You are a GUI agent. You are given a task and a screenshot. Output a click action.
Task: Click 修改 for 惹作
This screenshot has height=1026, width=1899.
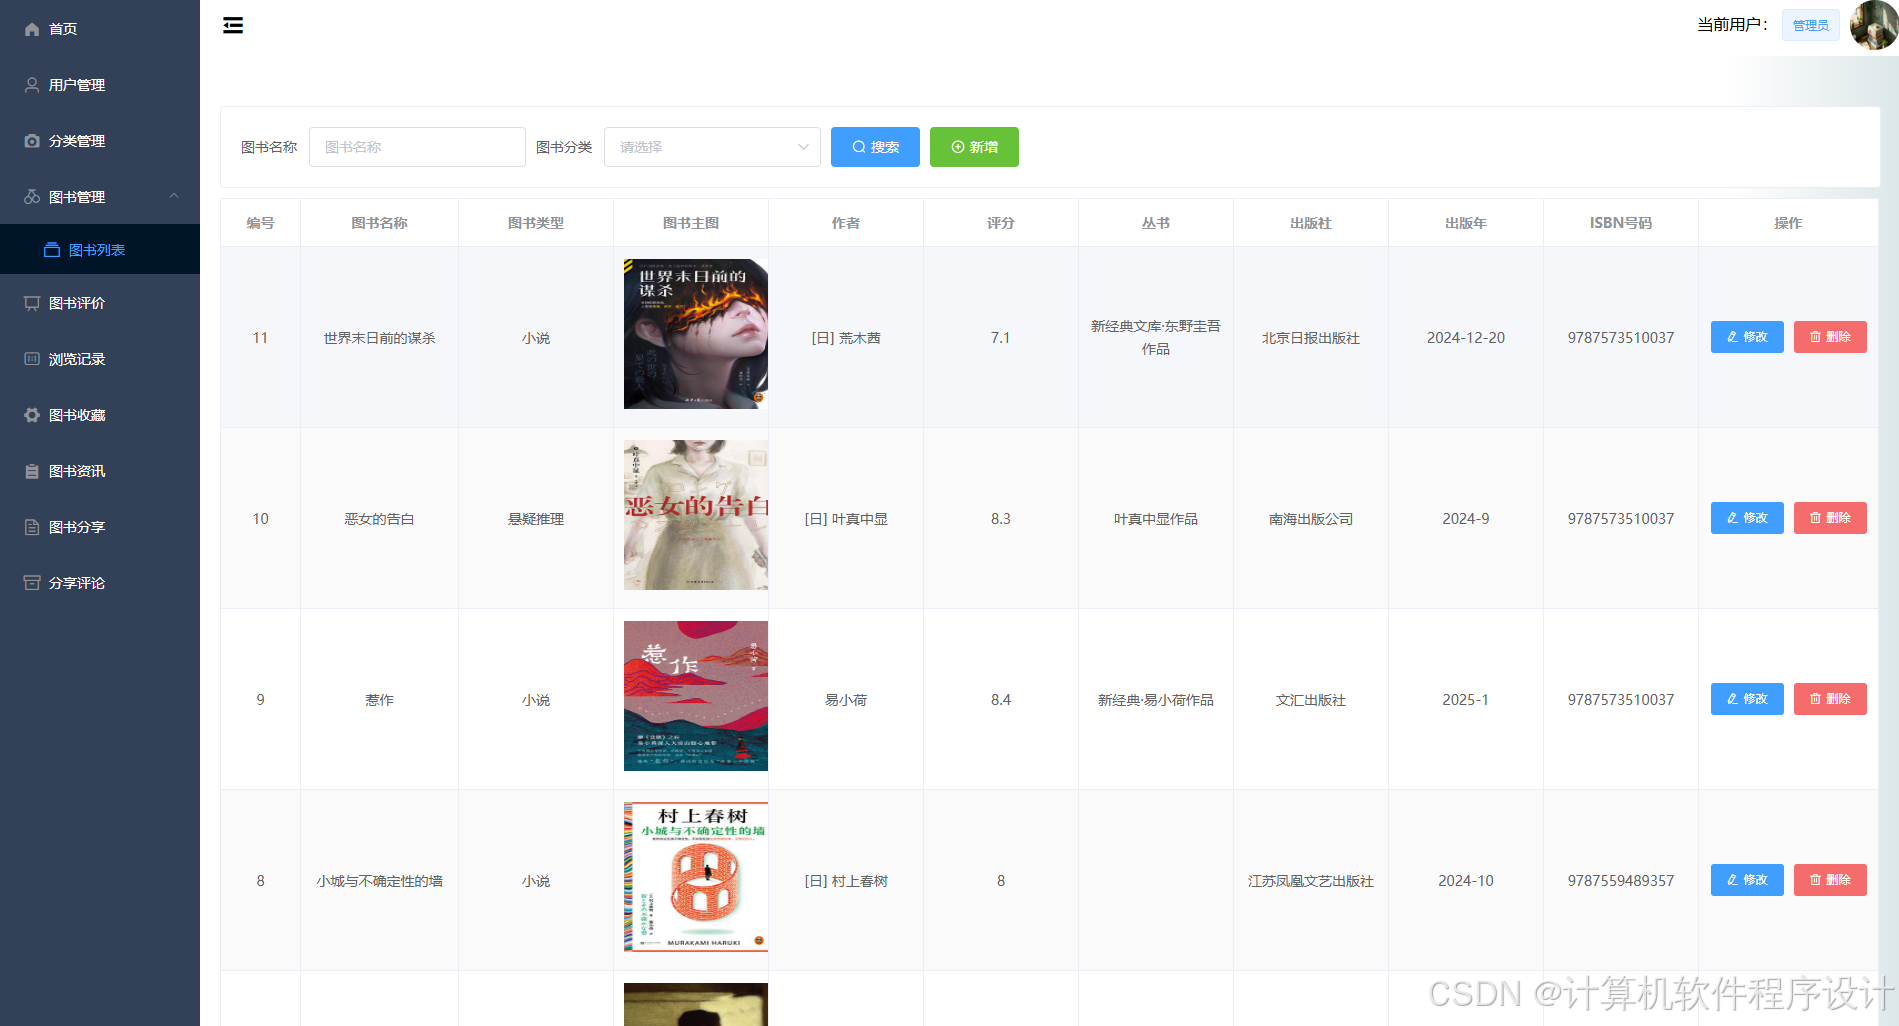1747,699
